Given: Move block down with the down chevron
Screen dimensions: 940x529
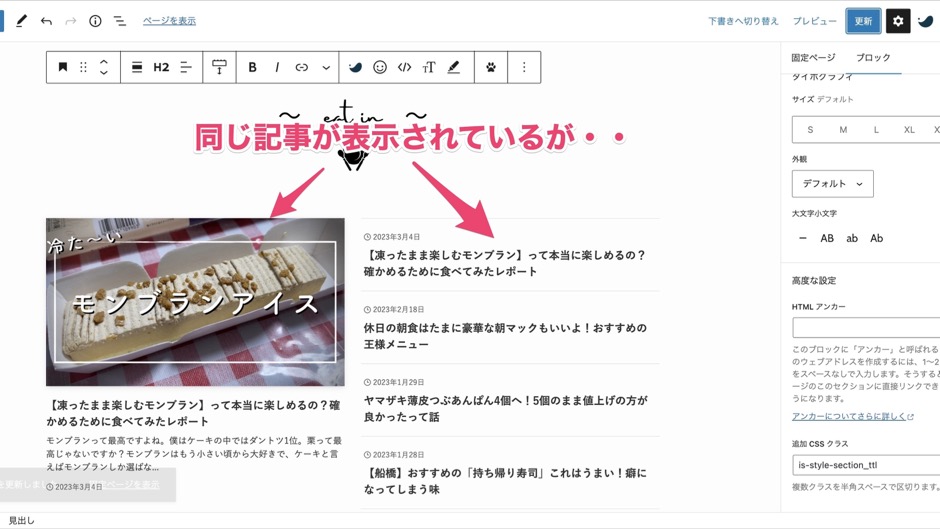Looking at the screenshot, I should point(104,73).
